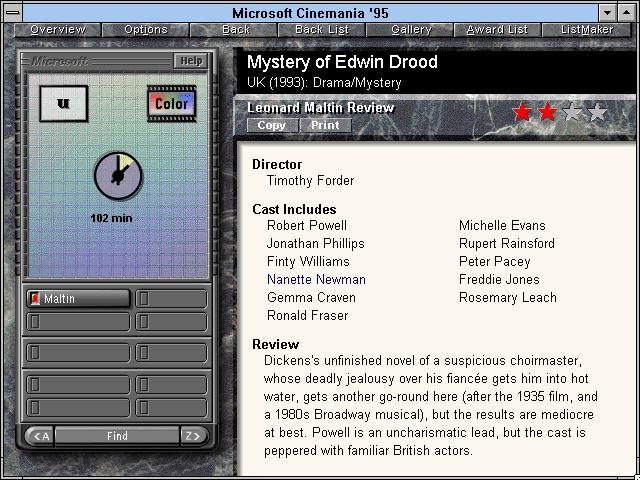This screenshot has height=480, width=640.
Task: Go Back to the previous topic
Action: 235,30
